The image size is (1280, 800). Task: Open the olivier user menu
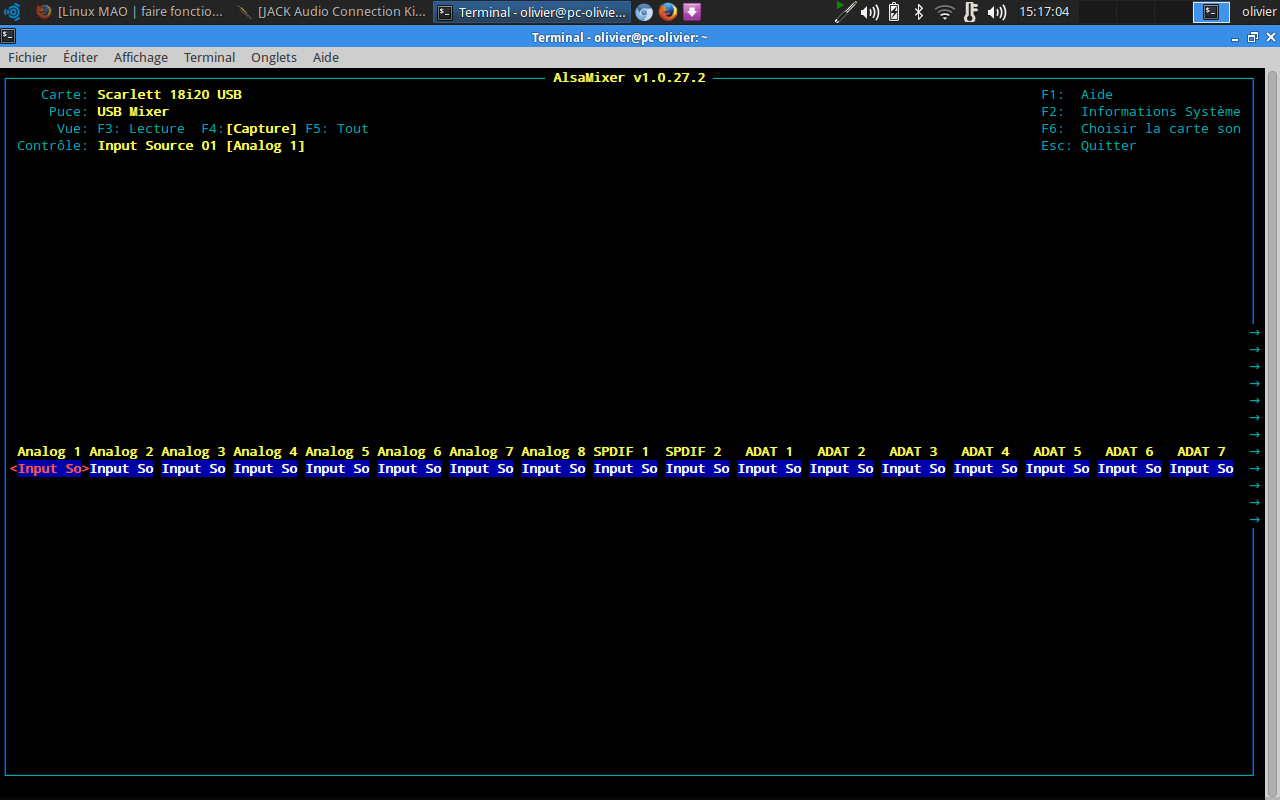pyautogui.click(x=1259, y=12)
